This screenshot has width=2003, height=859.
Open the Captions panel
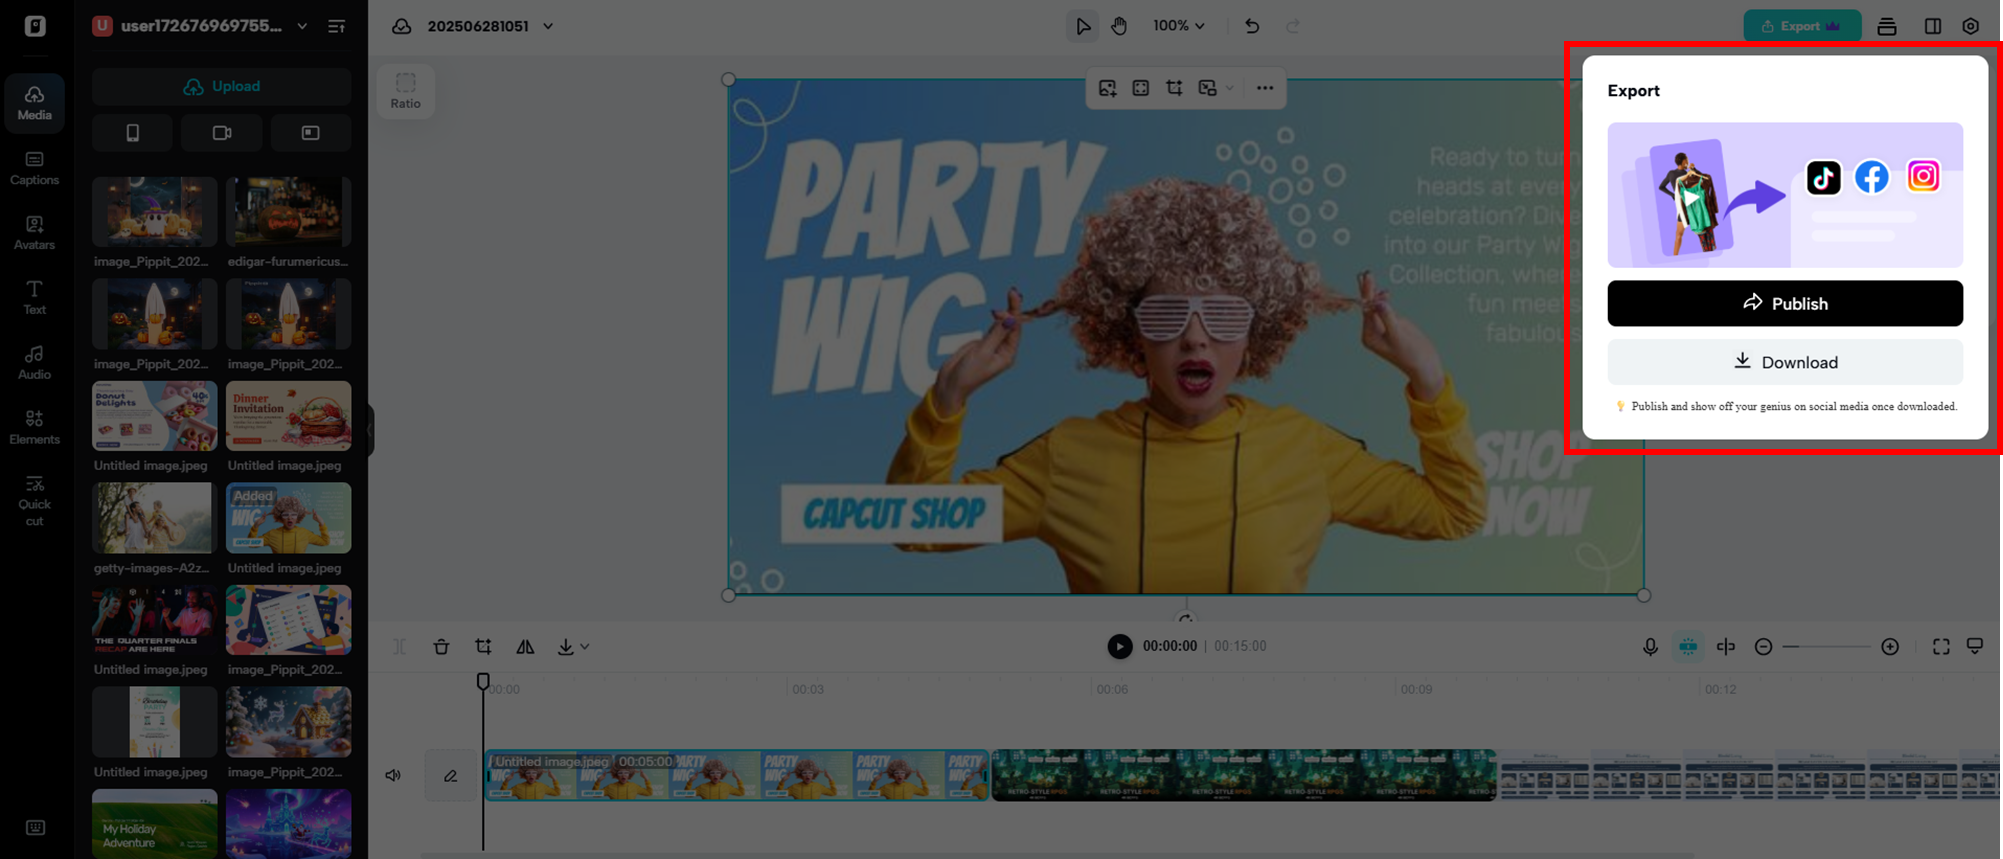tap(34, 168)
